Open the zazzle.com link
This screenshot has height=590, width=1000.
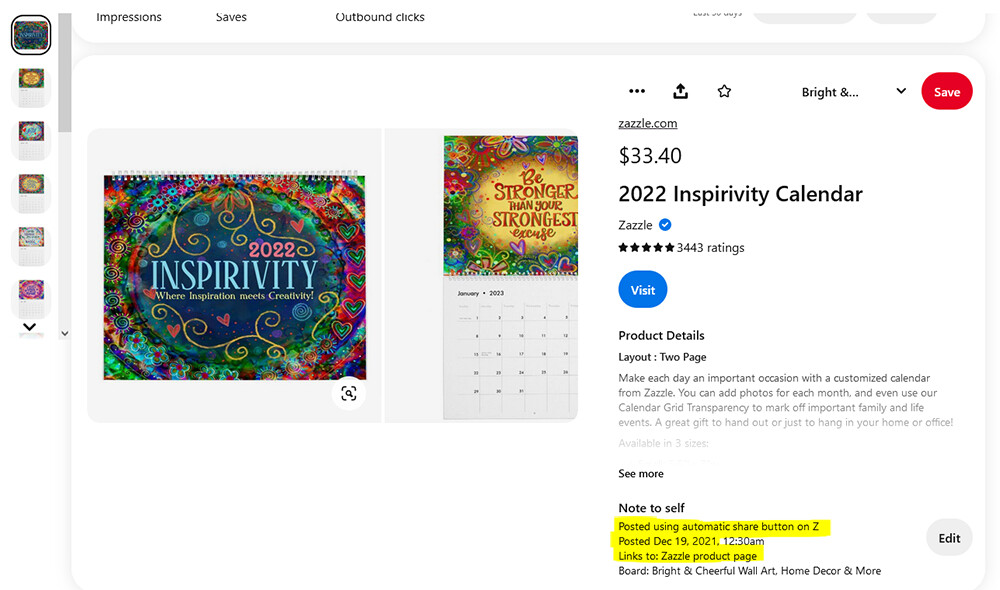[647, 123]
